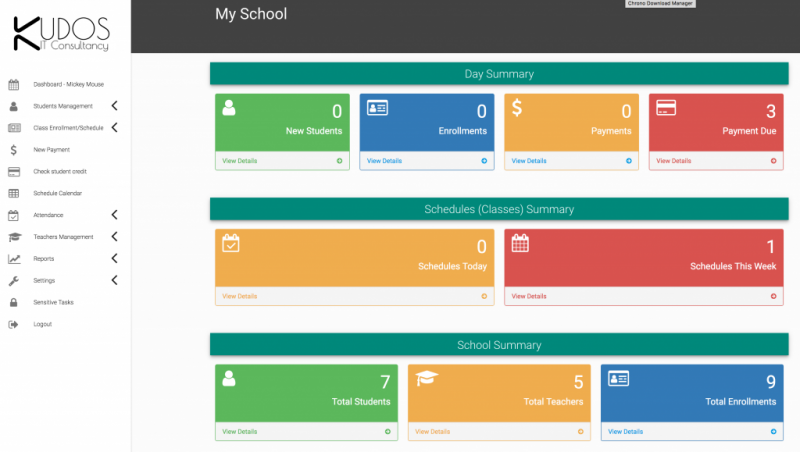Click the Check student credit card icon
800x452 pixels.
tap(14, 171)
